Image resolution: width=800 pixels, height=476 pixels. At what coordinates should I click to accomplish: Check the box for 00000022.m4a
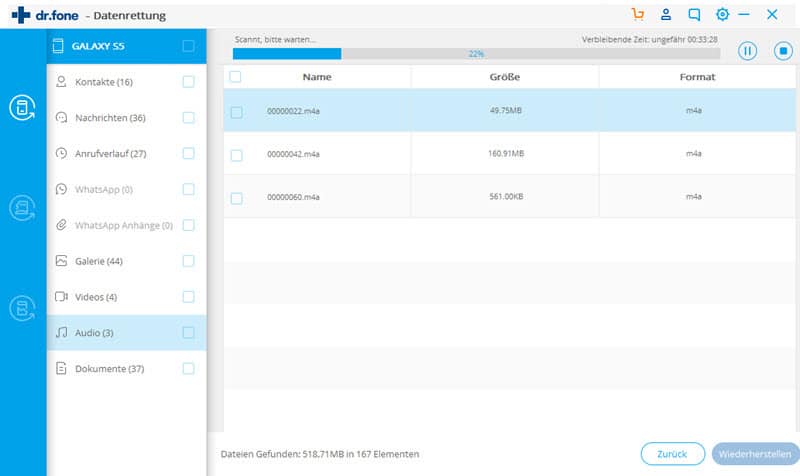point(236,112)
